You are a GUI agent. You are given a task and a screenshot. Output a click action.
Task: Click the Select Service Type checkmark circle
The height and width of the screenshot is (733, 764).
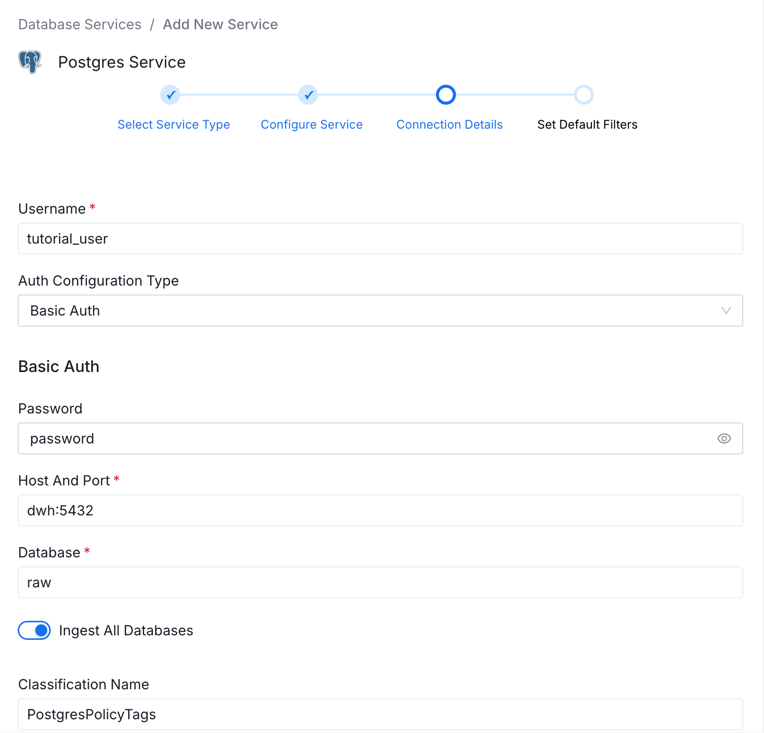click(x=171, y=95)
